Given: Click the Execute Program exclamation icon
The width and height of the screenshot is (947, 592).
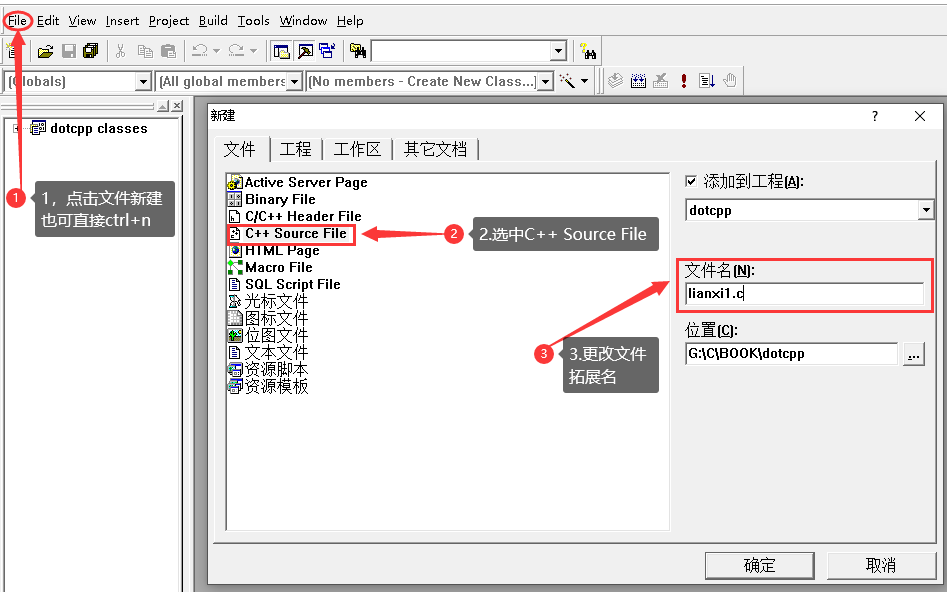Looking at the screenshot, I should 683,81.
